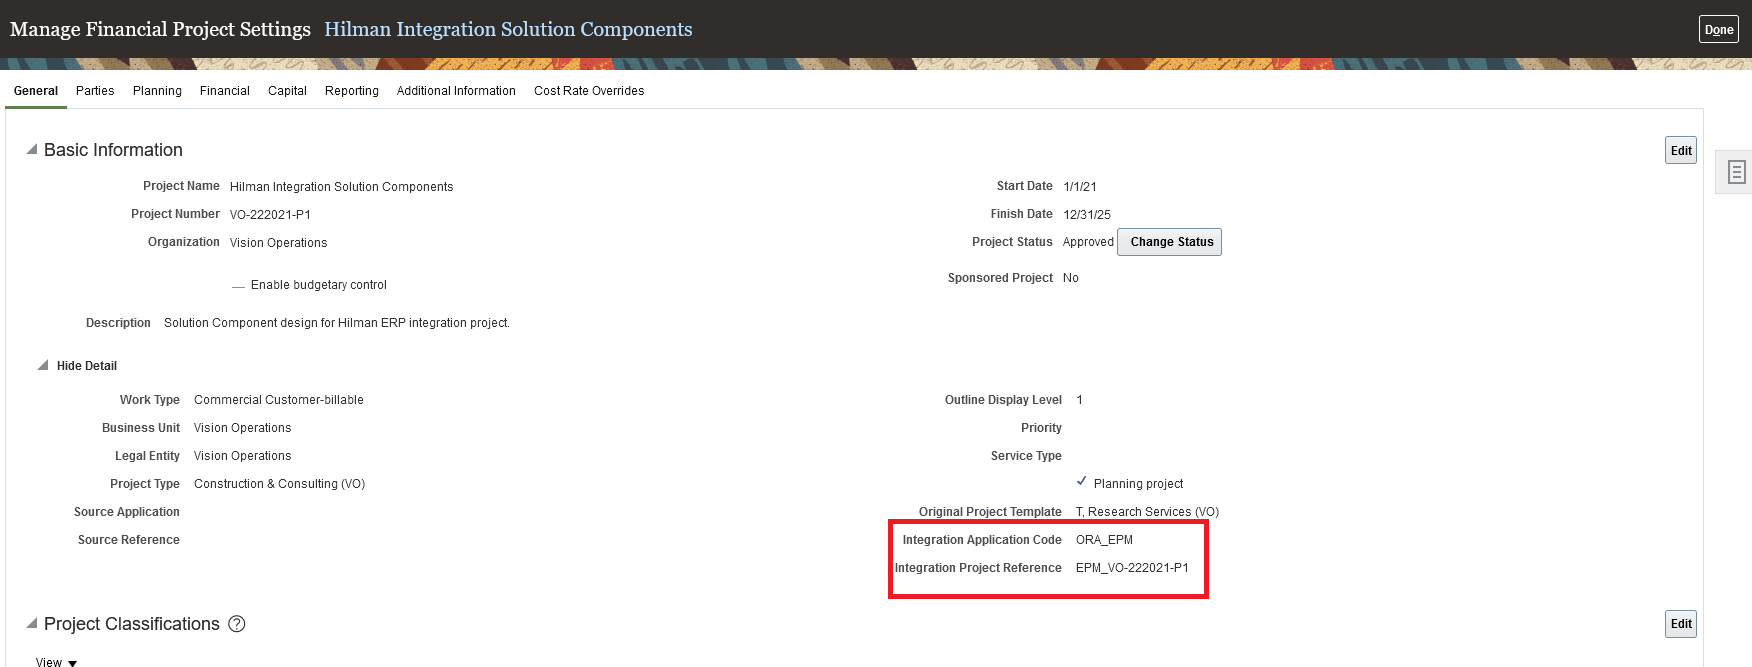Click the Business Unit value Vision Operations
Viewport: 1752px width, 667px height.
click(243, 428)
